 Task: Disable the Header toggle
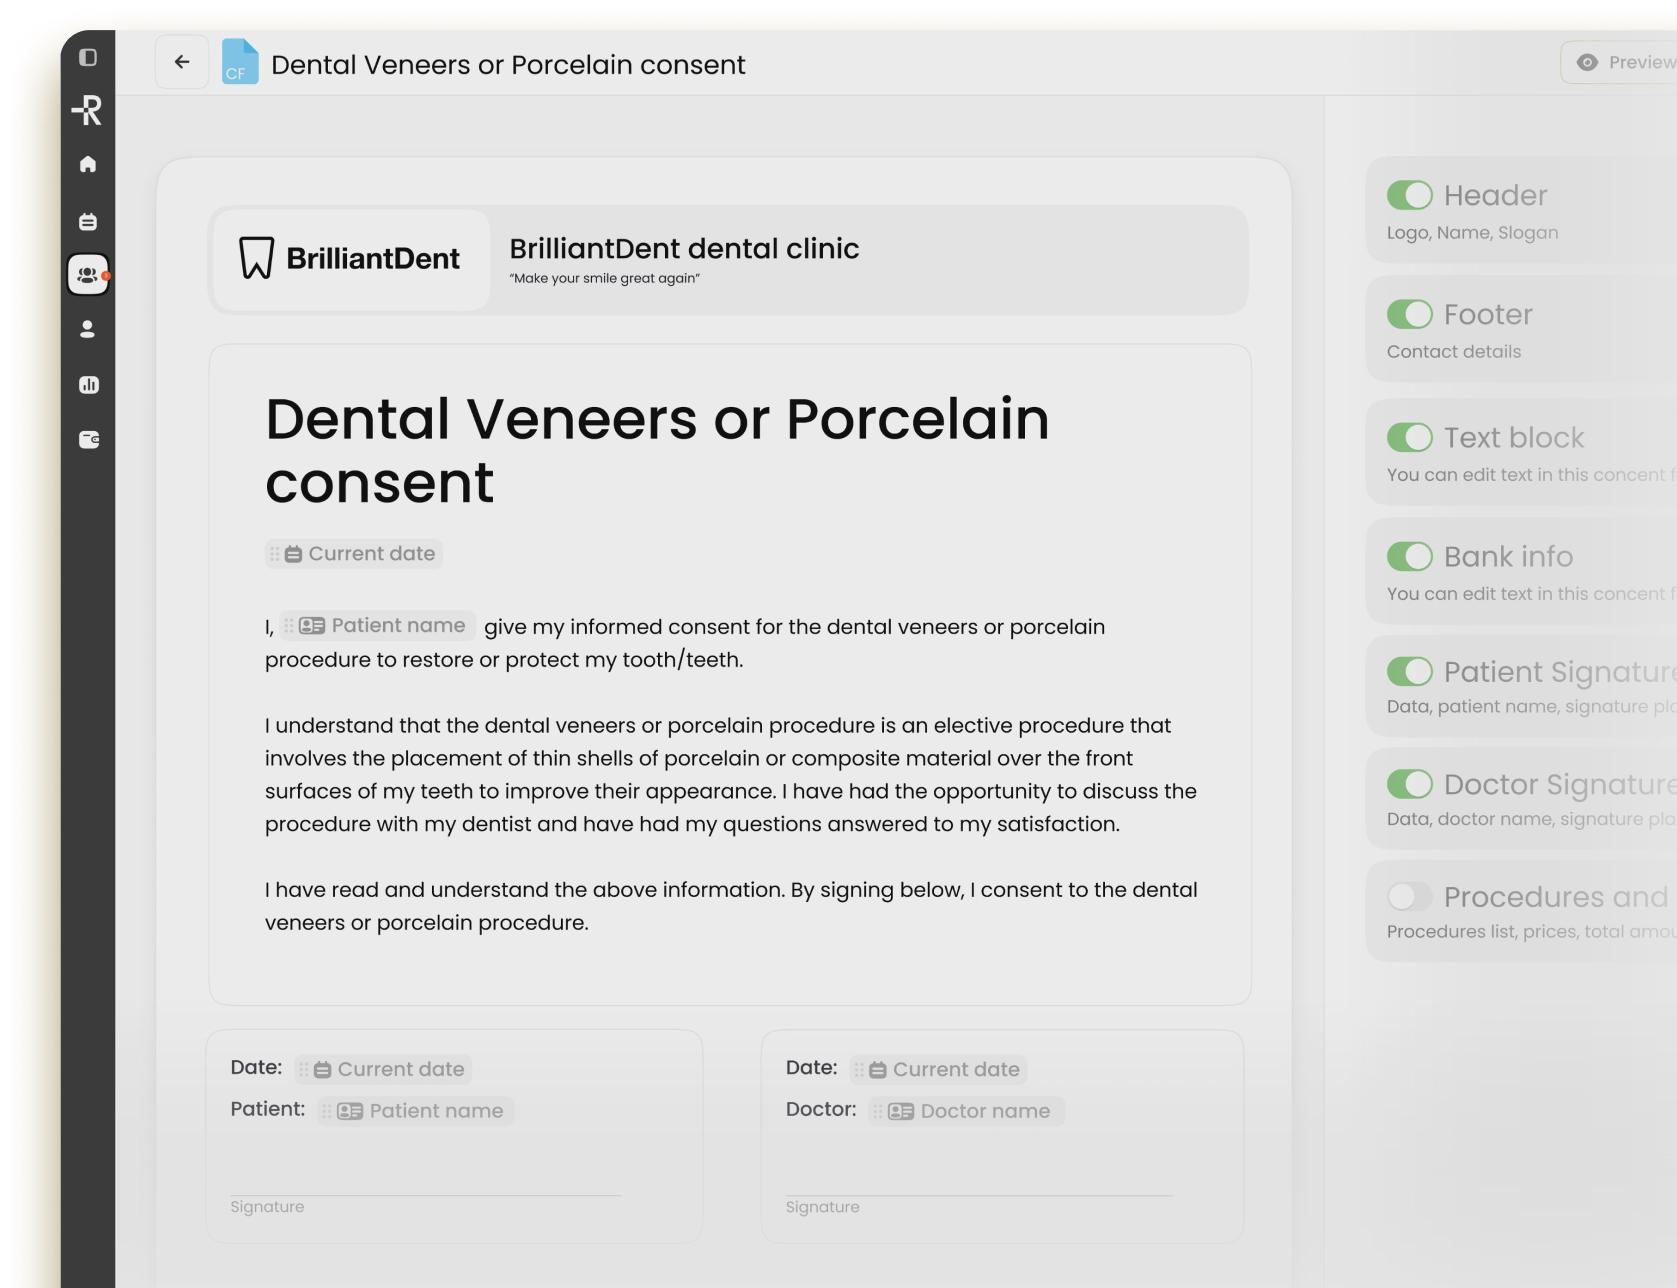point(1410,195)
